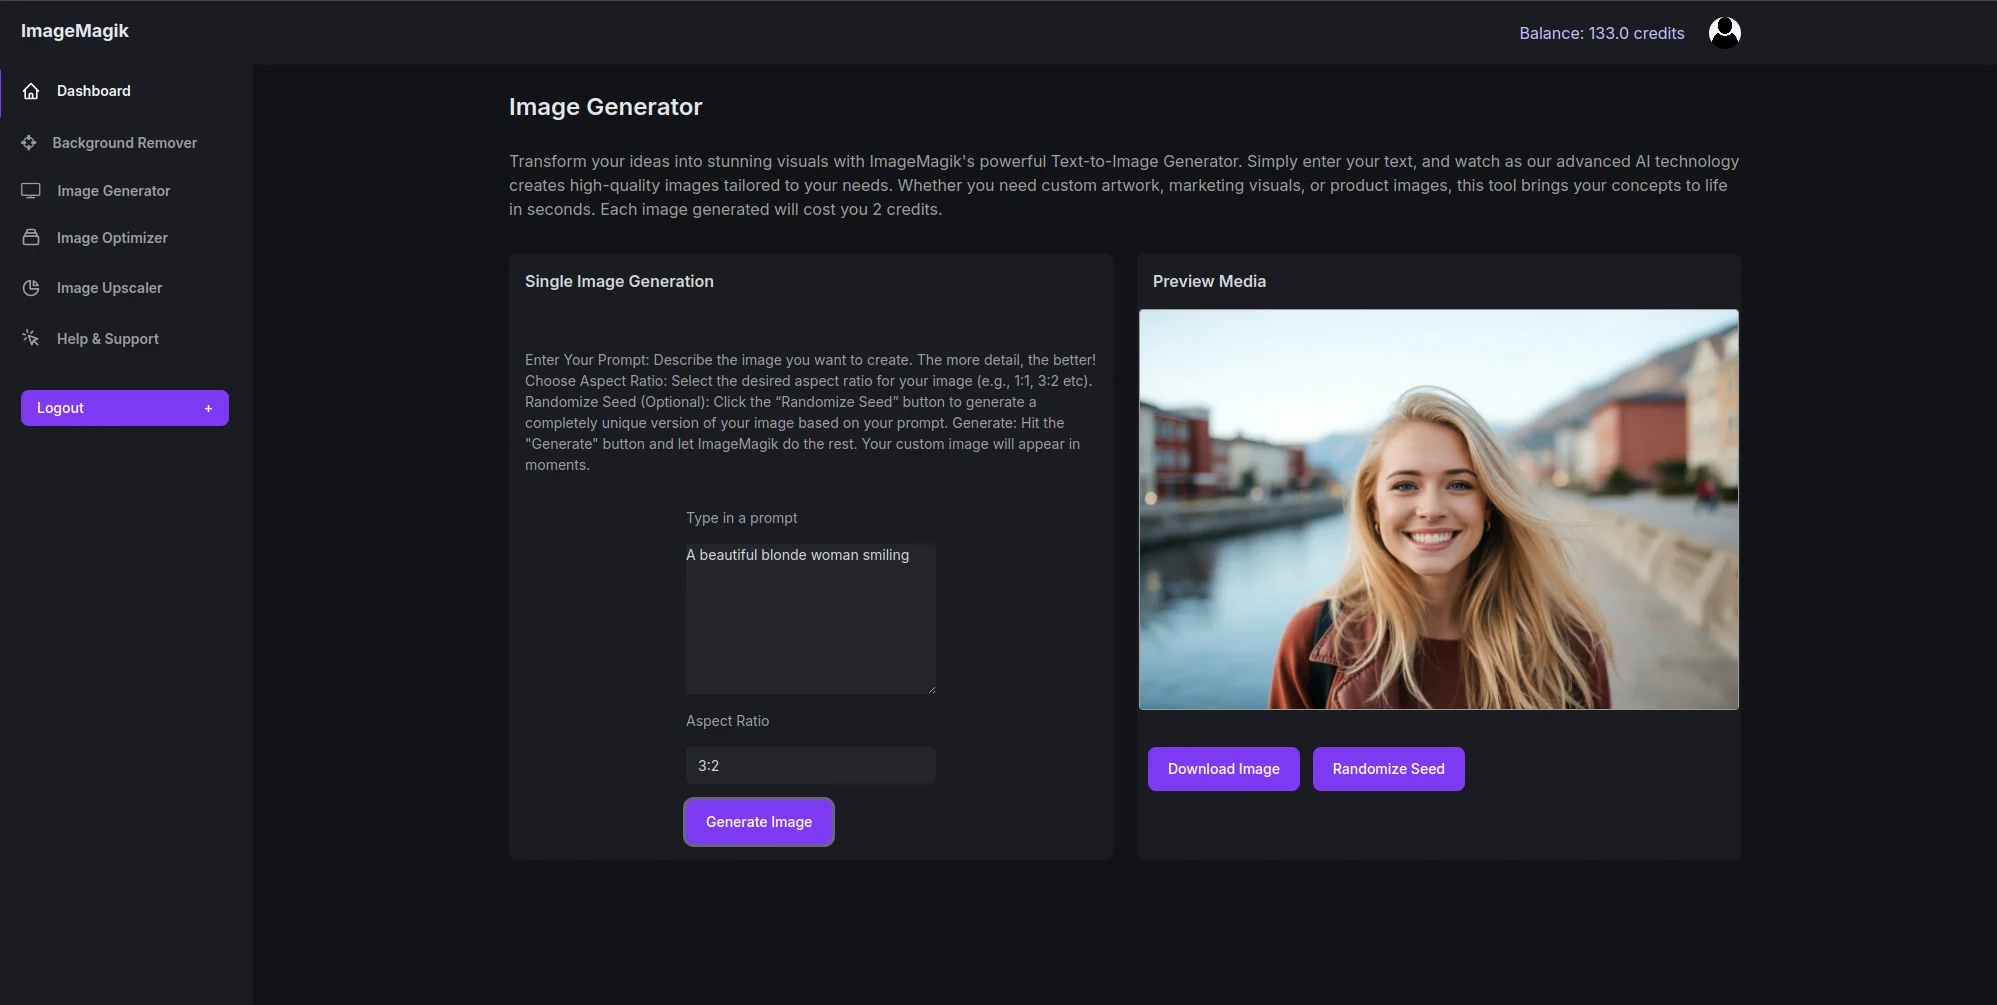Select the 3:2 aspect ratio option
The height and width of the screenshot is (1005, 1997).
pyautogui.click(x=810, y=765)
